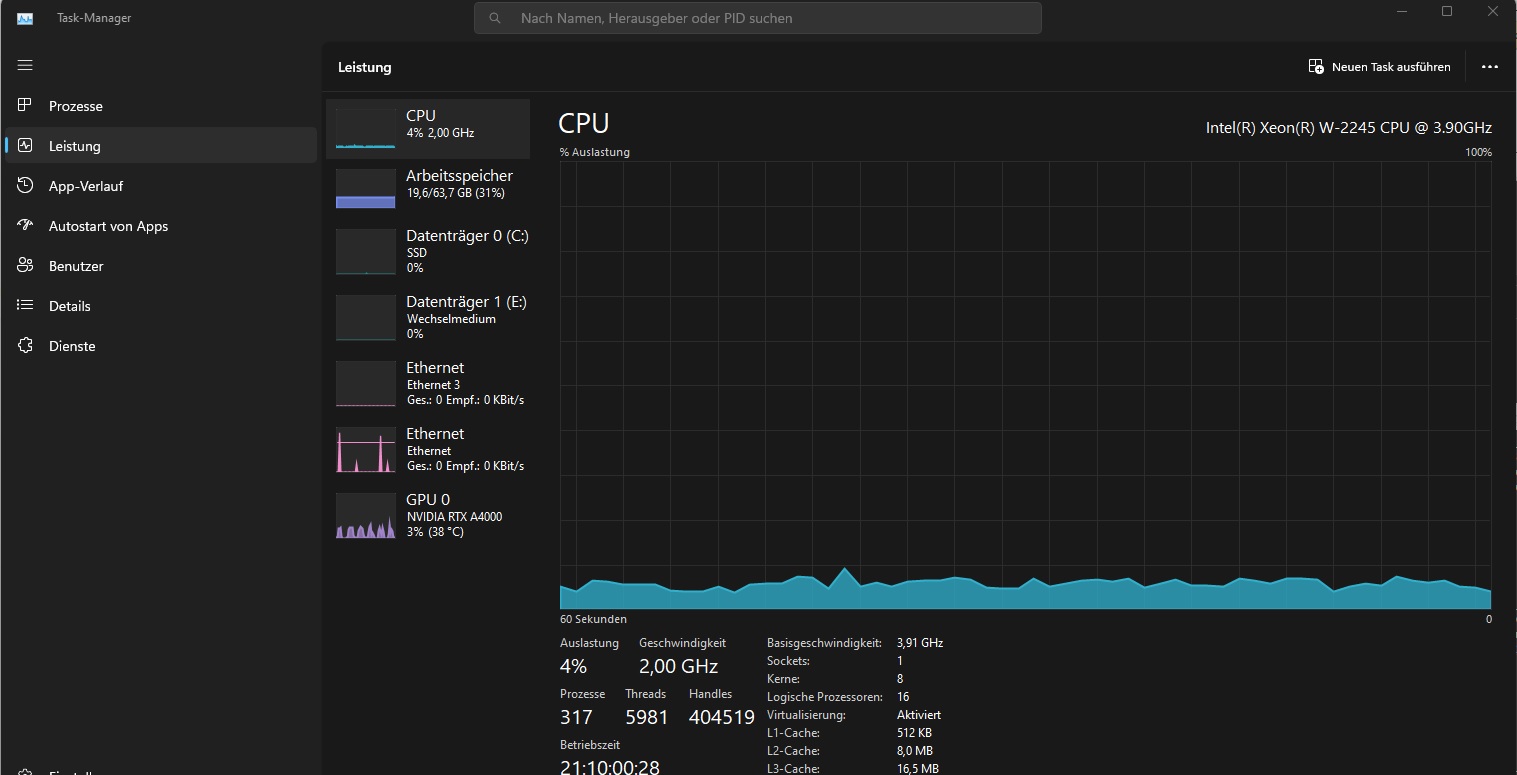
Task: Select the Ethernet 3 adapter entry
Action: pyautogui.click(x=428, y=383)
